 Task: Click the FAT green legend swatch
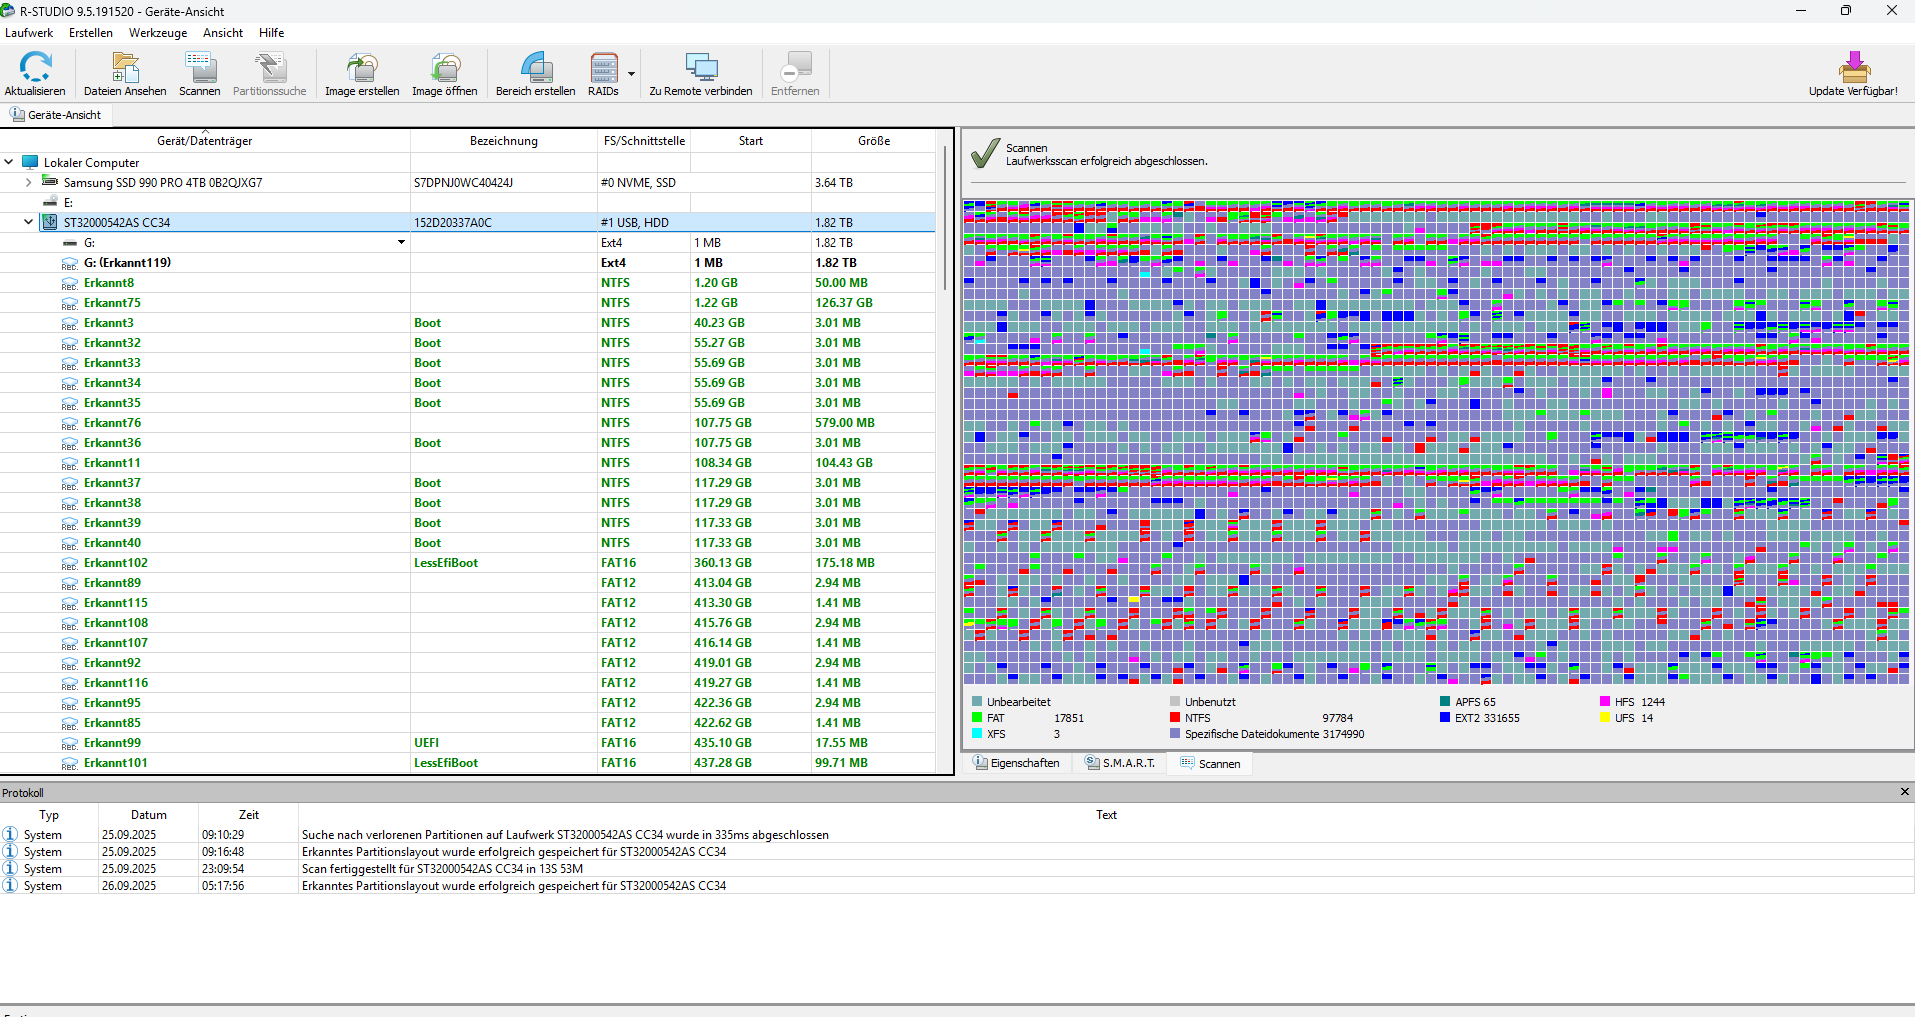point(977,718)
